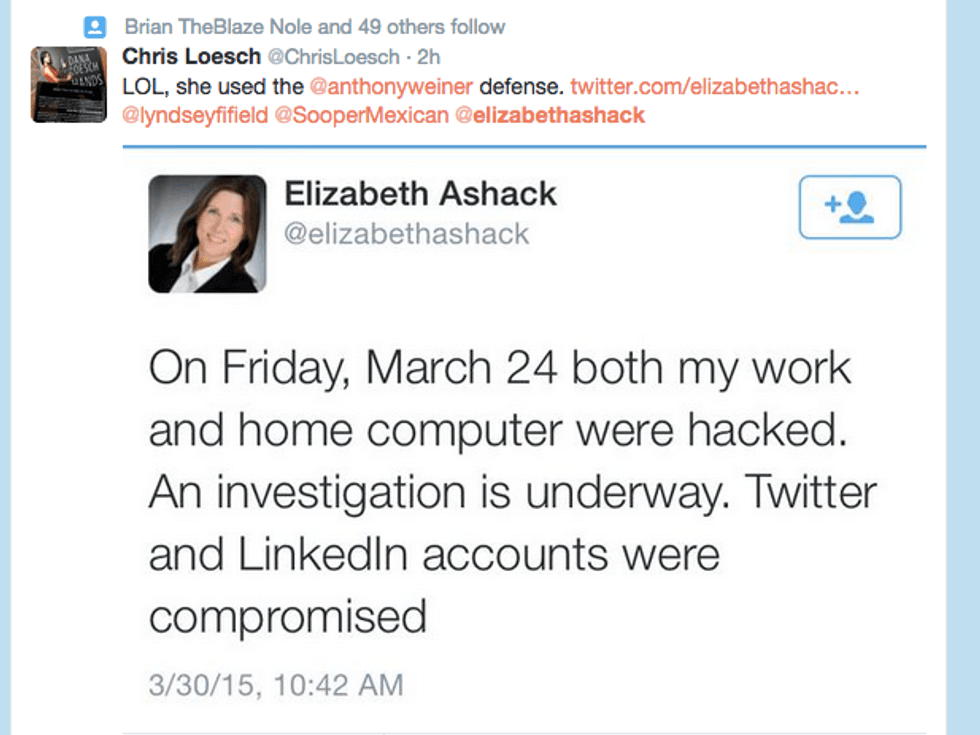Click the Chris Loesch display name
The height and width of the screenshot is (735, 980).
(x=190, y=57)
